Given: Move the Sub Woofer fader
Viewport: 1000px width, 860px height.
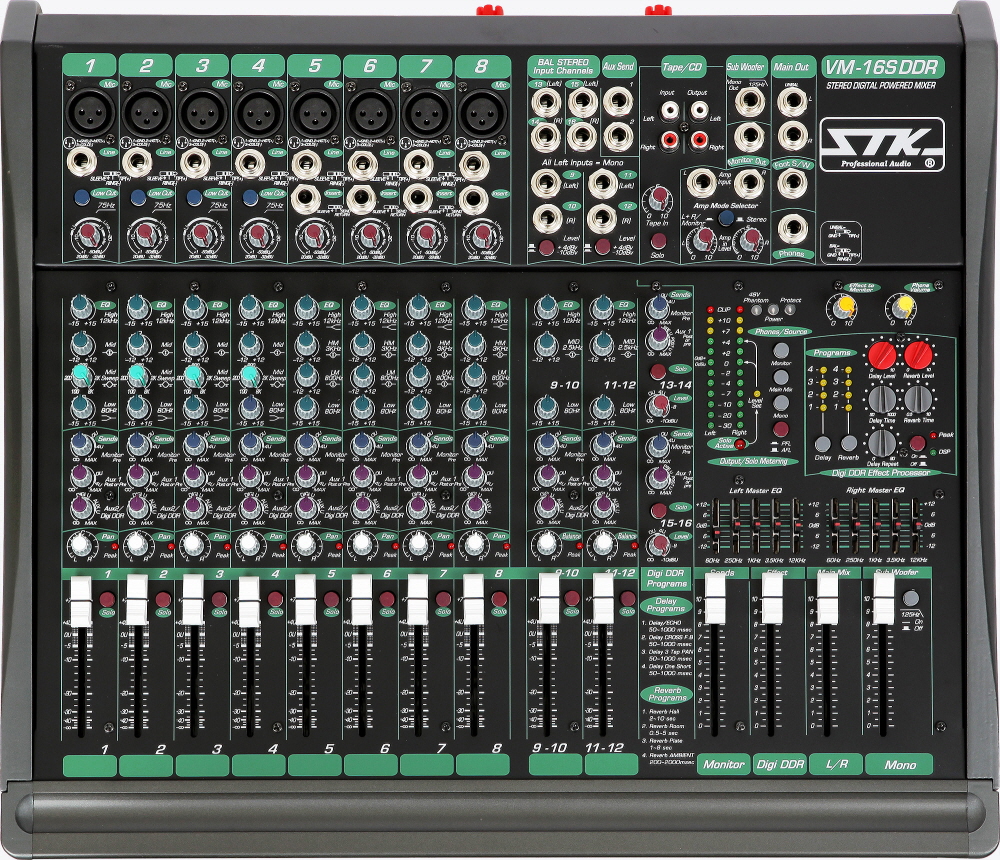Looking at the screenshot, I should point(884,599).
